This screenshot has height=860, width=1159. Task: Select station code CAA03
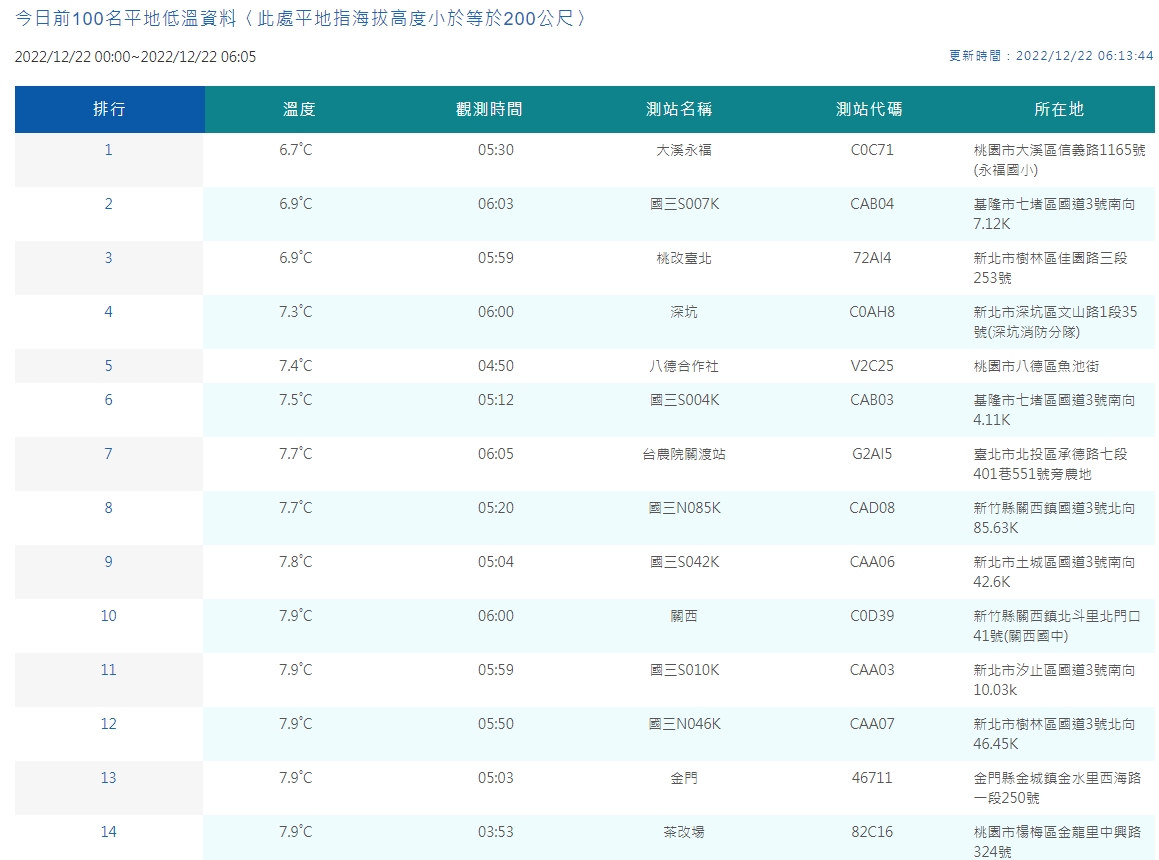(x=872, y=670)
